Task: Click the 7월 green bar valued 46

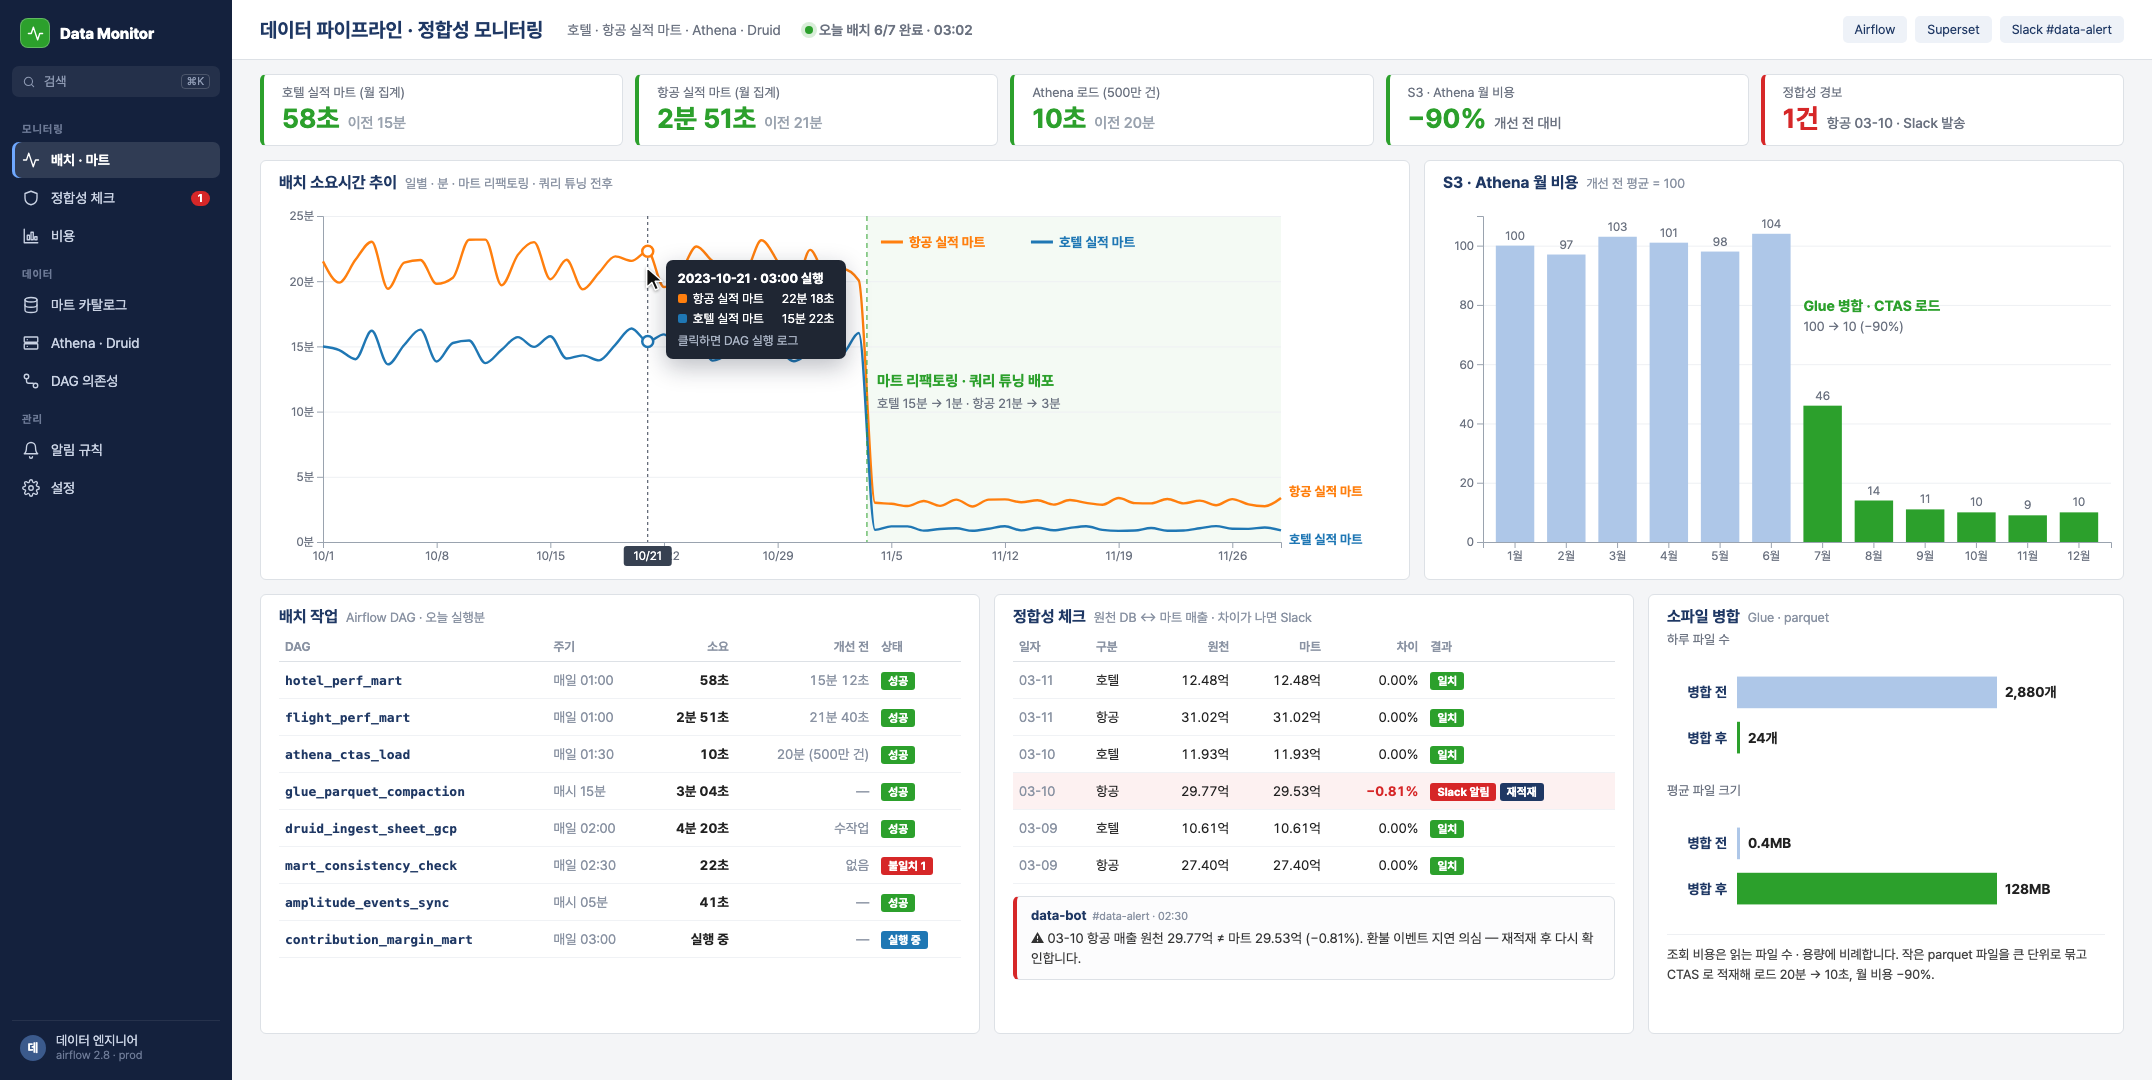Action: [x=1822, y=474]
